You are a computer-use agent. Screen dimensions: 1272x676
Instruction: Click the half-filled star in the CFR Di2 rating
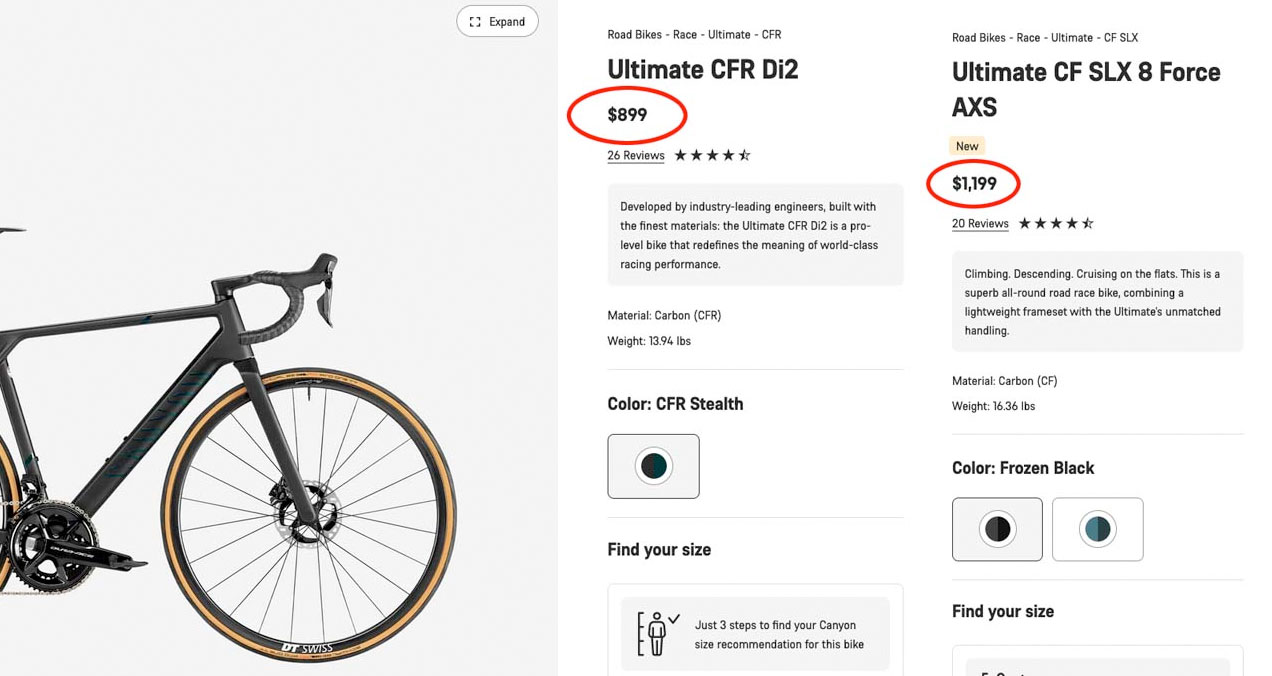pos(742,155)
